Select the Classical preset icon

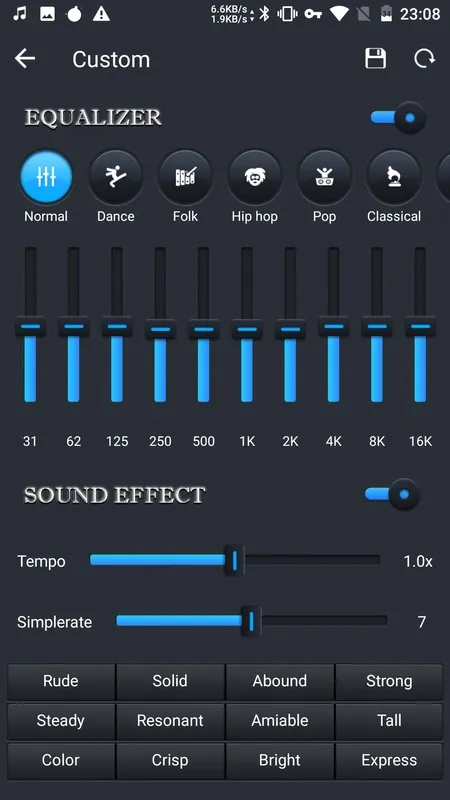pos(394,177)
